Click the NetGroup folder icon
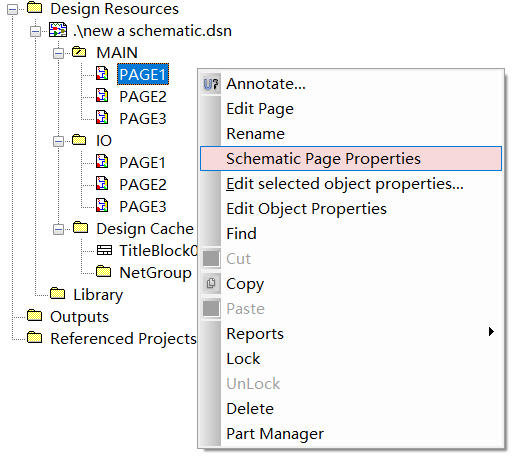 pyautogui.click(x=103, y=271)
